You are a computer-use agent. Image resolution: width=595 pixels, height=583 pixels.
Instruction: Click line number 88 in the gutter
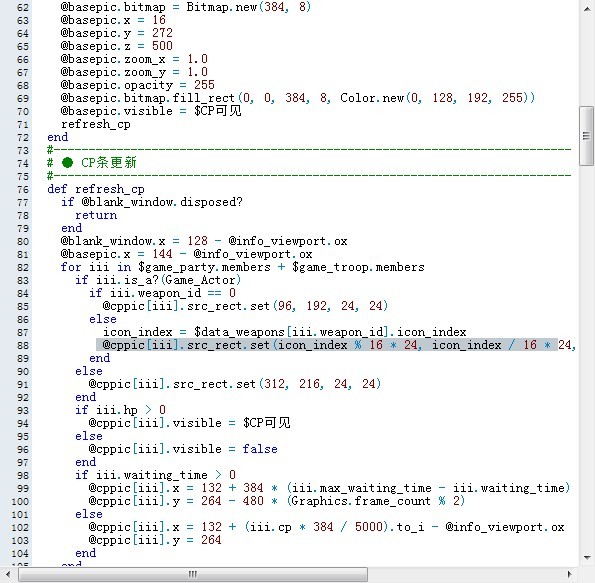(23, 345)
